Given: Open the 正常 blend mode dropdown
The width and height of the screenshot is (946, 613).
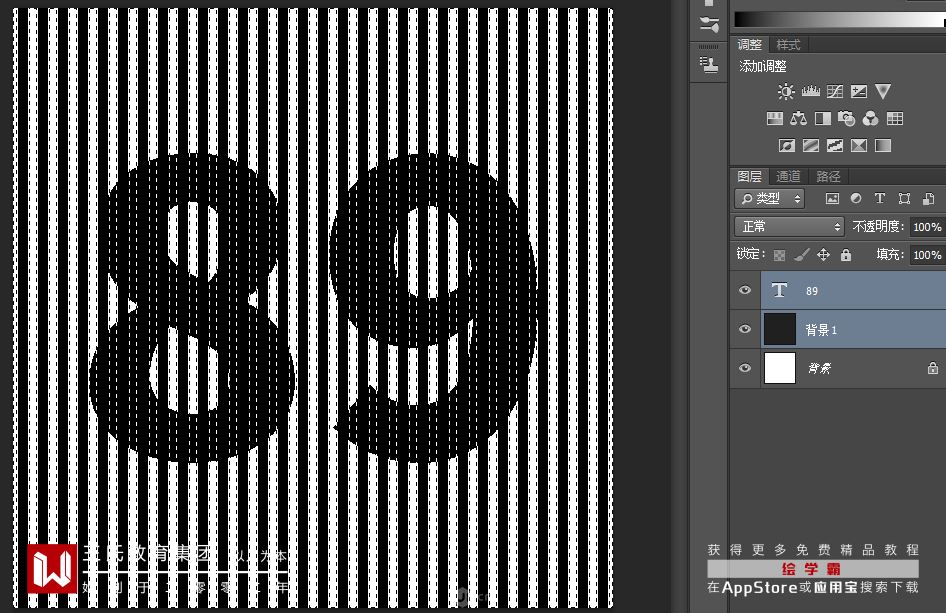Looking at the screenshot, I should [x=789, y=226].
